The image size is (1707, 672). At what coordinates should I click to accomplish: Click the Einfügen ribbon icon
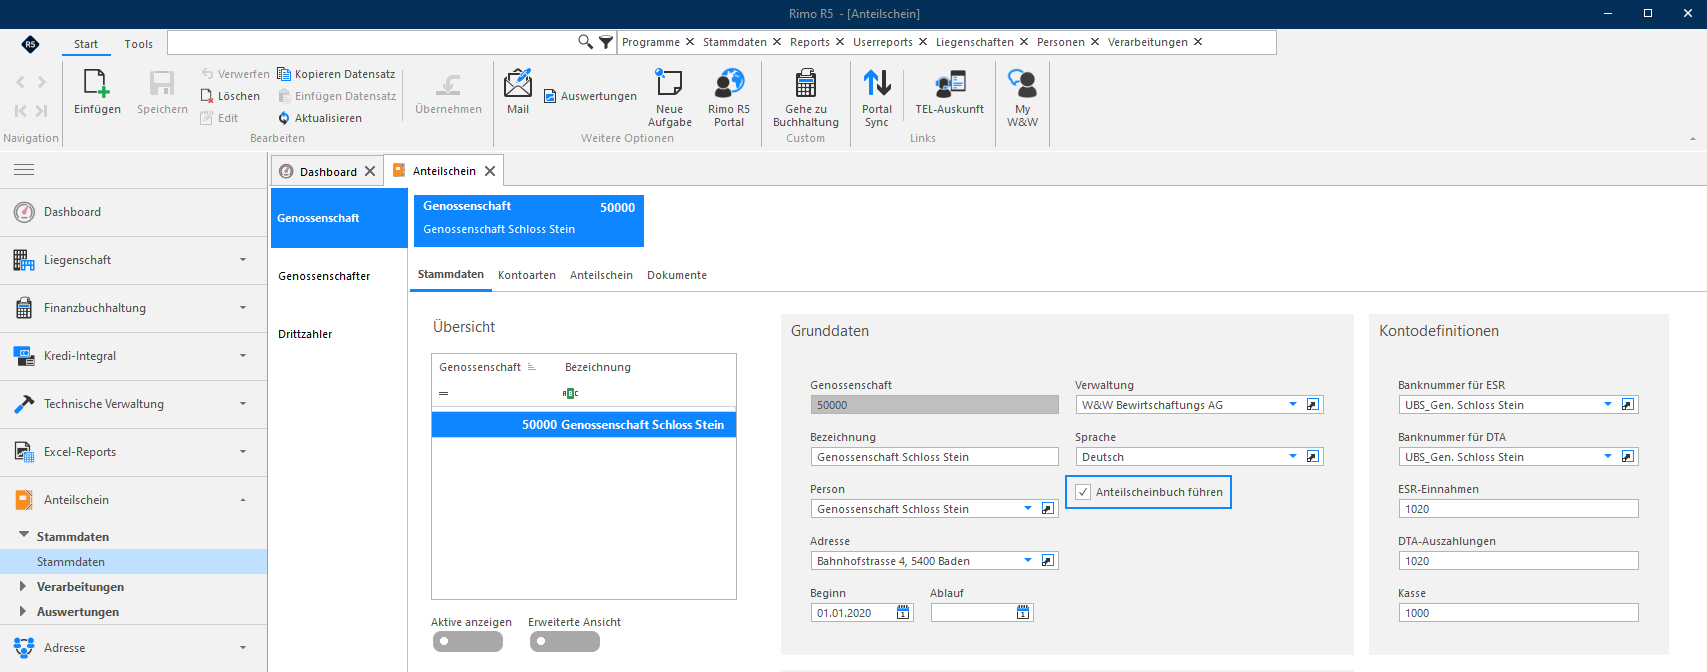click(x=97, y=83)
